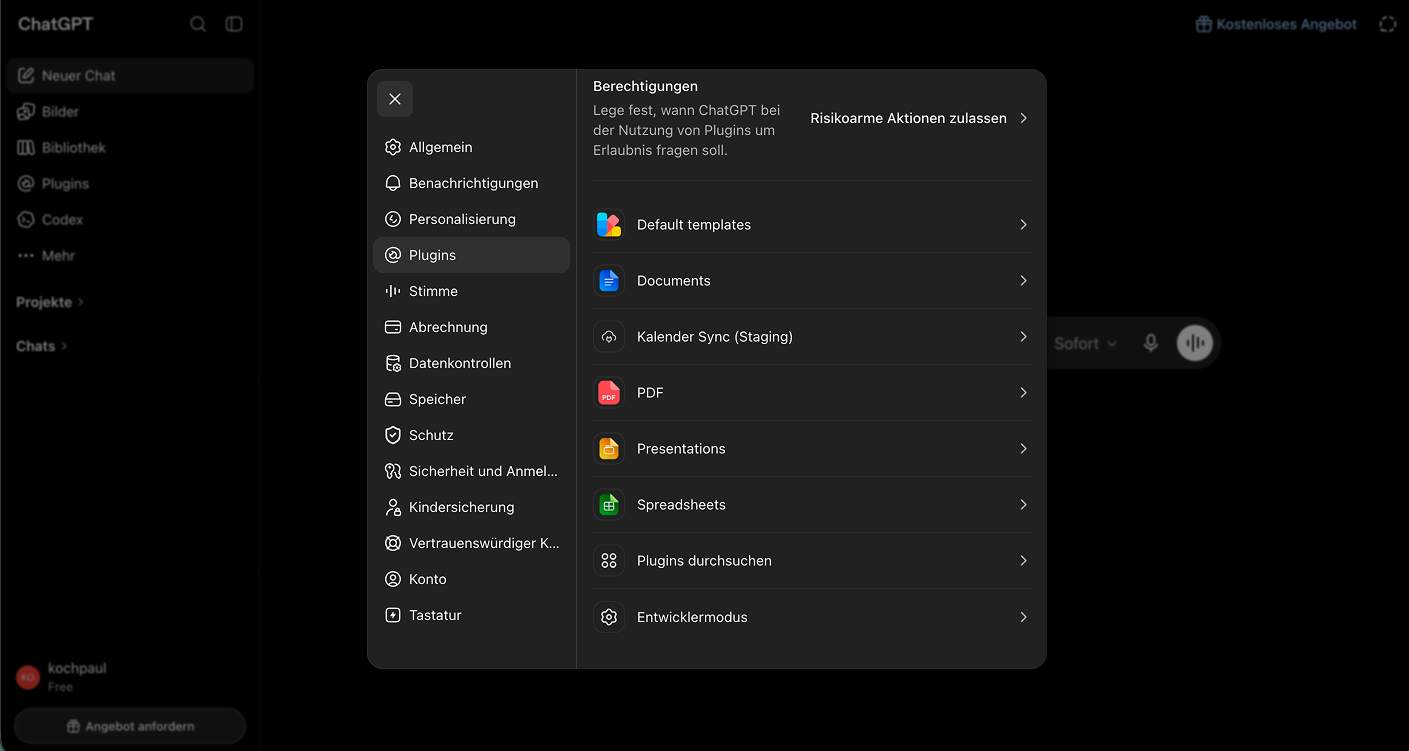Click the Benachrichtigungen bell icon
1409x751 pixels.
click(393, 183)
